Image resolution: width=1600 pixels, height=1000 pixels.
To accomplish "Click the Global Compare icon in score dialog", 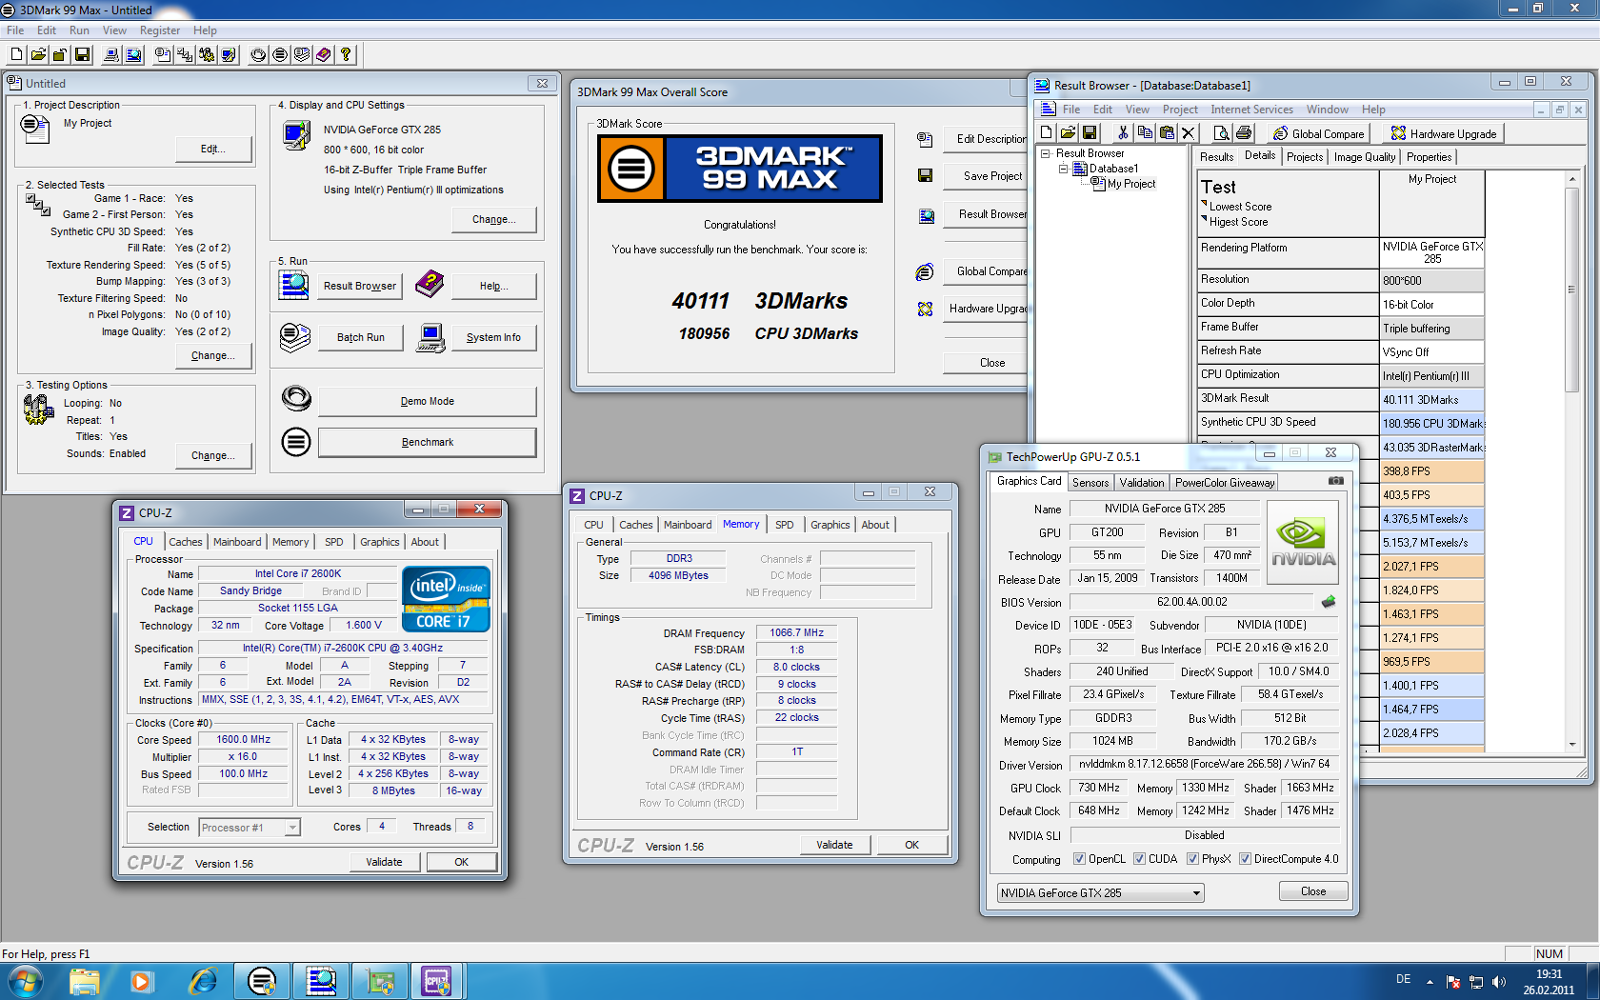I will click(925, 272).
